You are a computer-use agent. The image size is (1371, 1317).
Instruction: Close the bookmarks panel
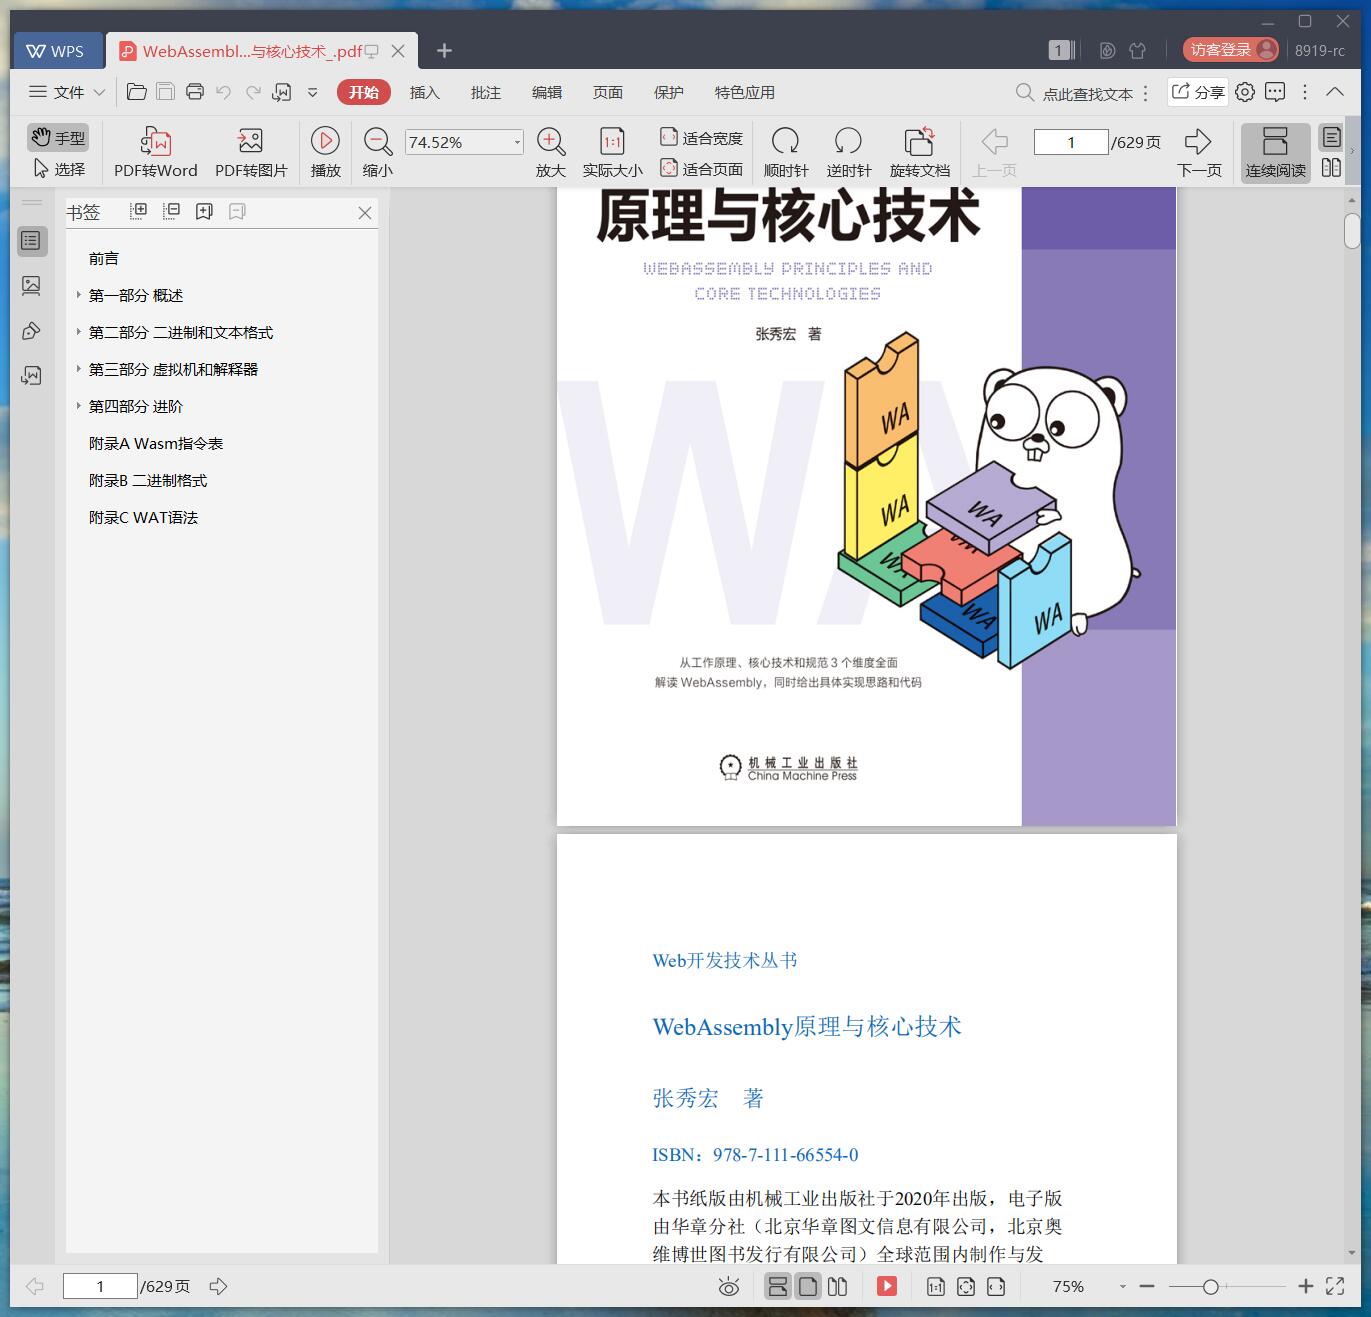point(365,213)
